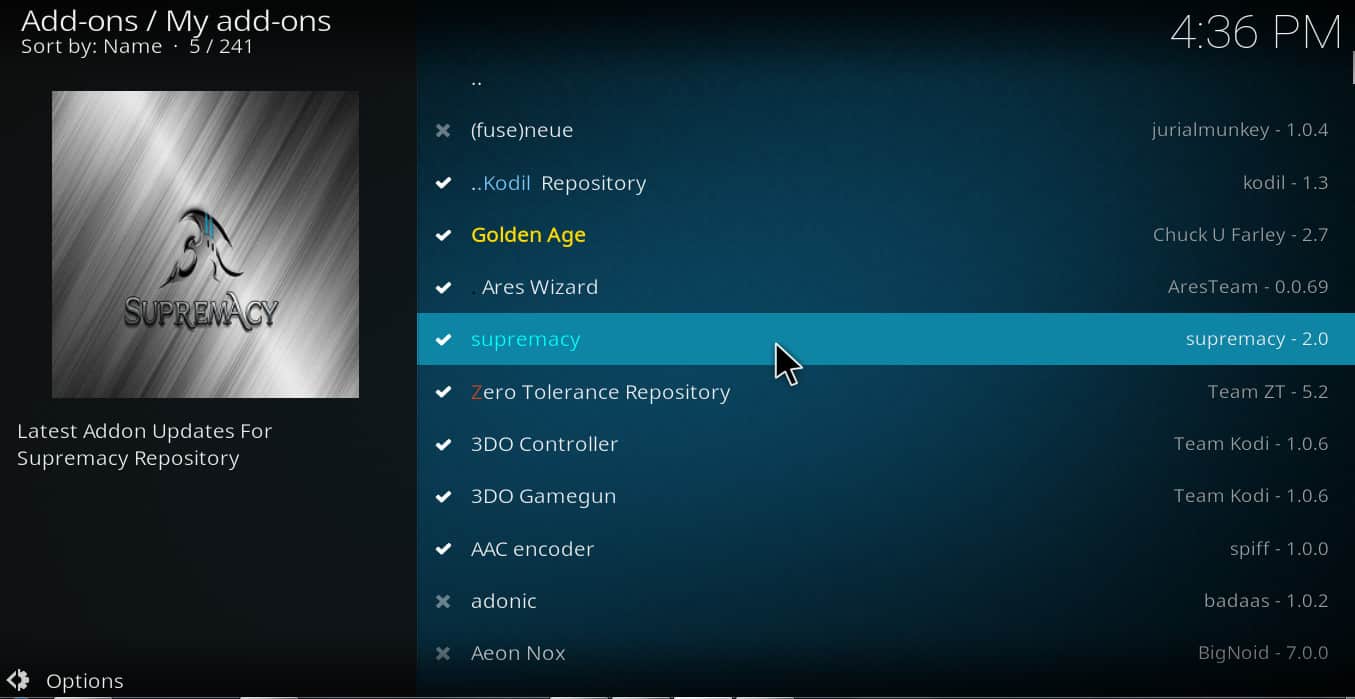Click the checkmark beside Zero Tolerance Repository
The height and width of the screenshot is (699, 1355).
[x=443, y=392]
